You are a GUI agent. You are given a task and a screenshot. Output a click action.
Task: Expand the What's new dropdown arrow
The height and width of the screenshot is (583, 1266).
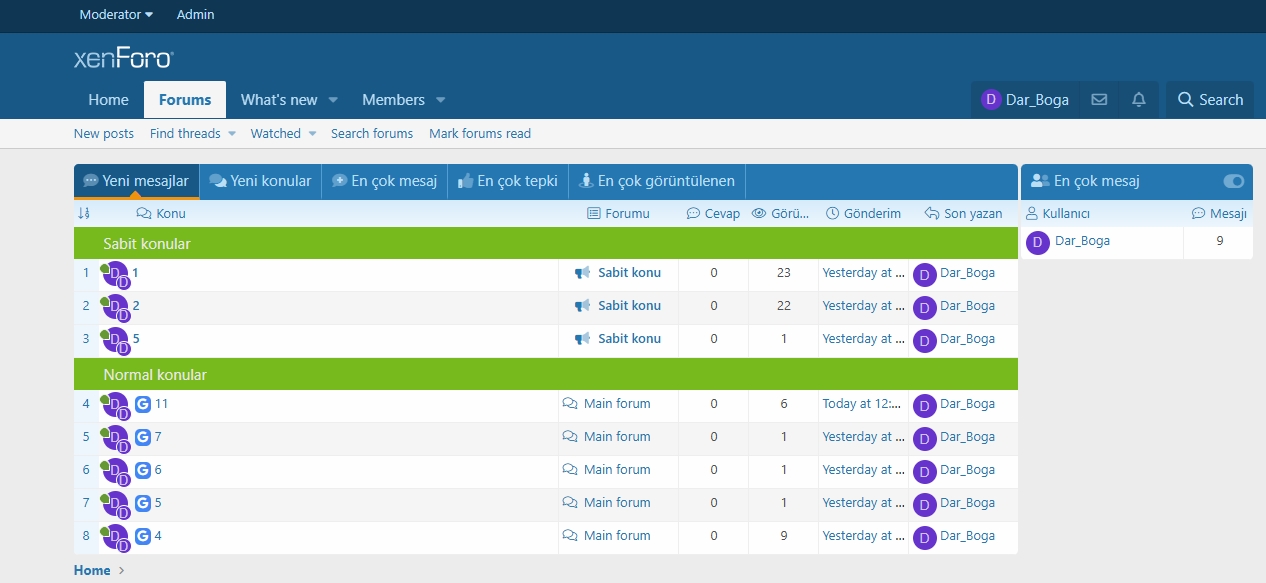tap(333, 100)
